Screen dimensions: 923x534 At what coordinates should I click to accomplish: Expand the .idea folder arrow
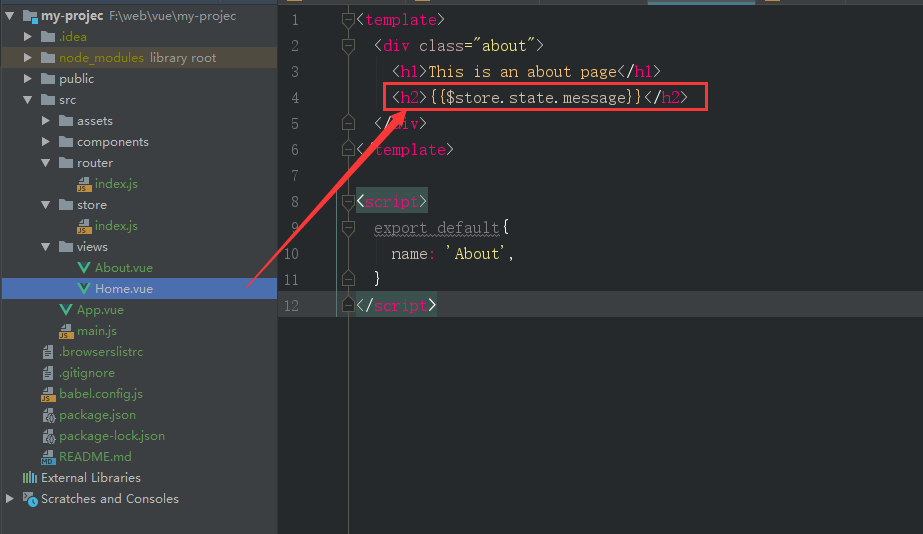28,37
